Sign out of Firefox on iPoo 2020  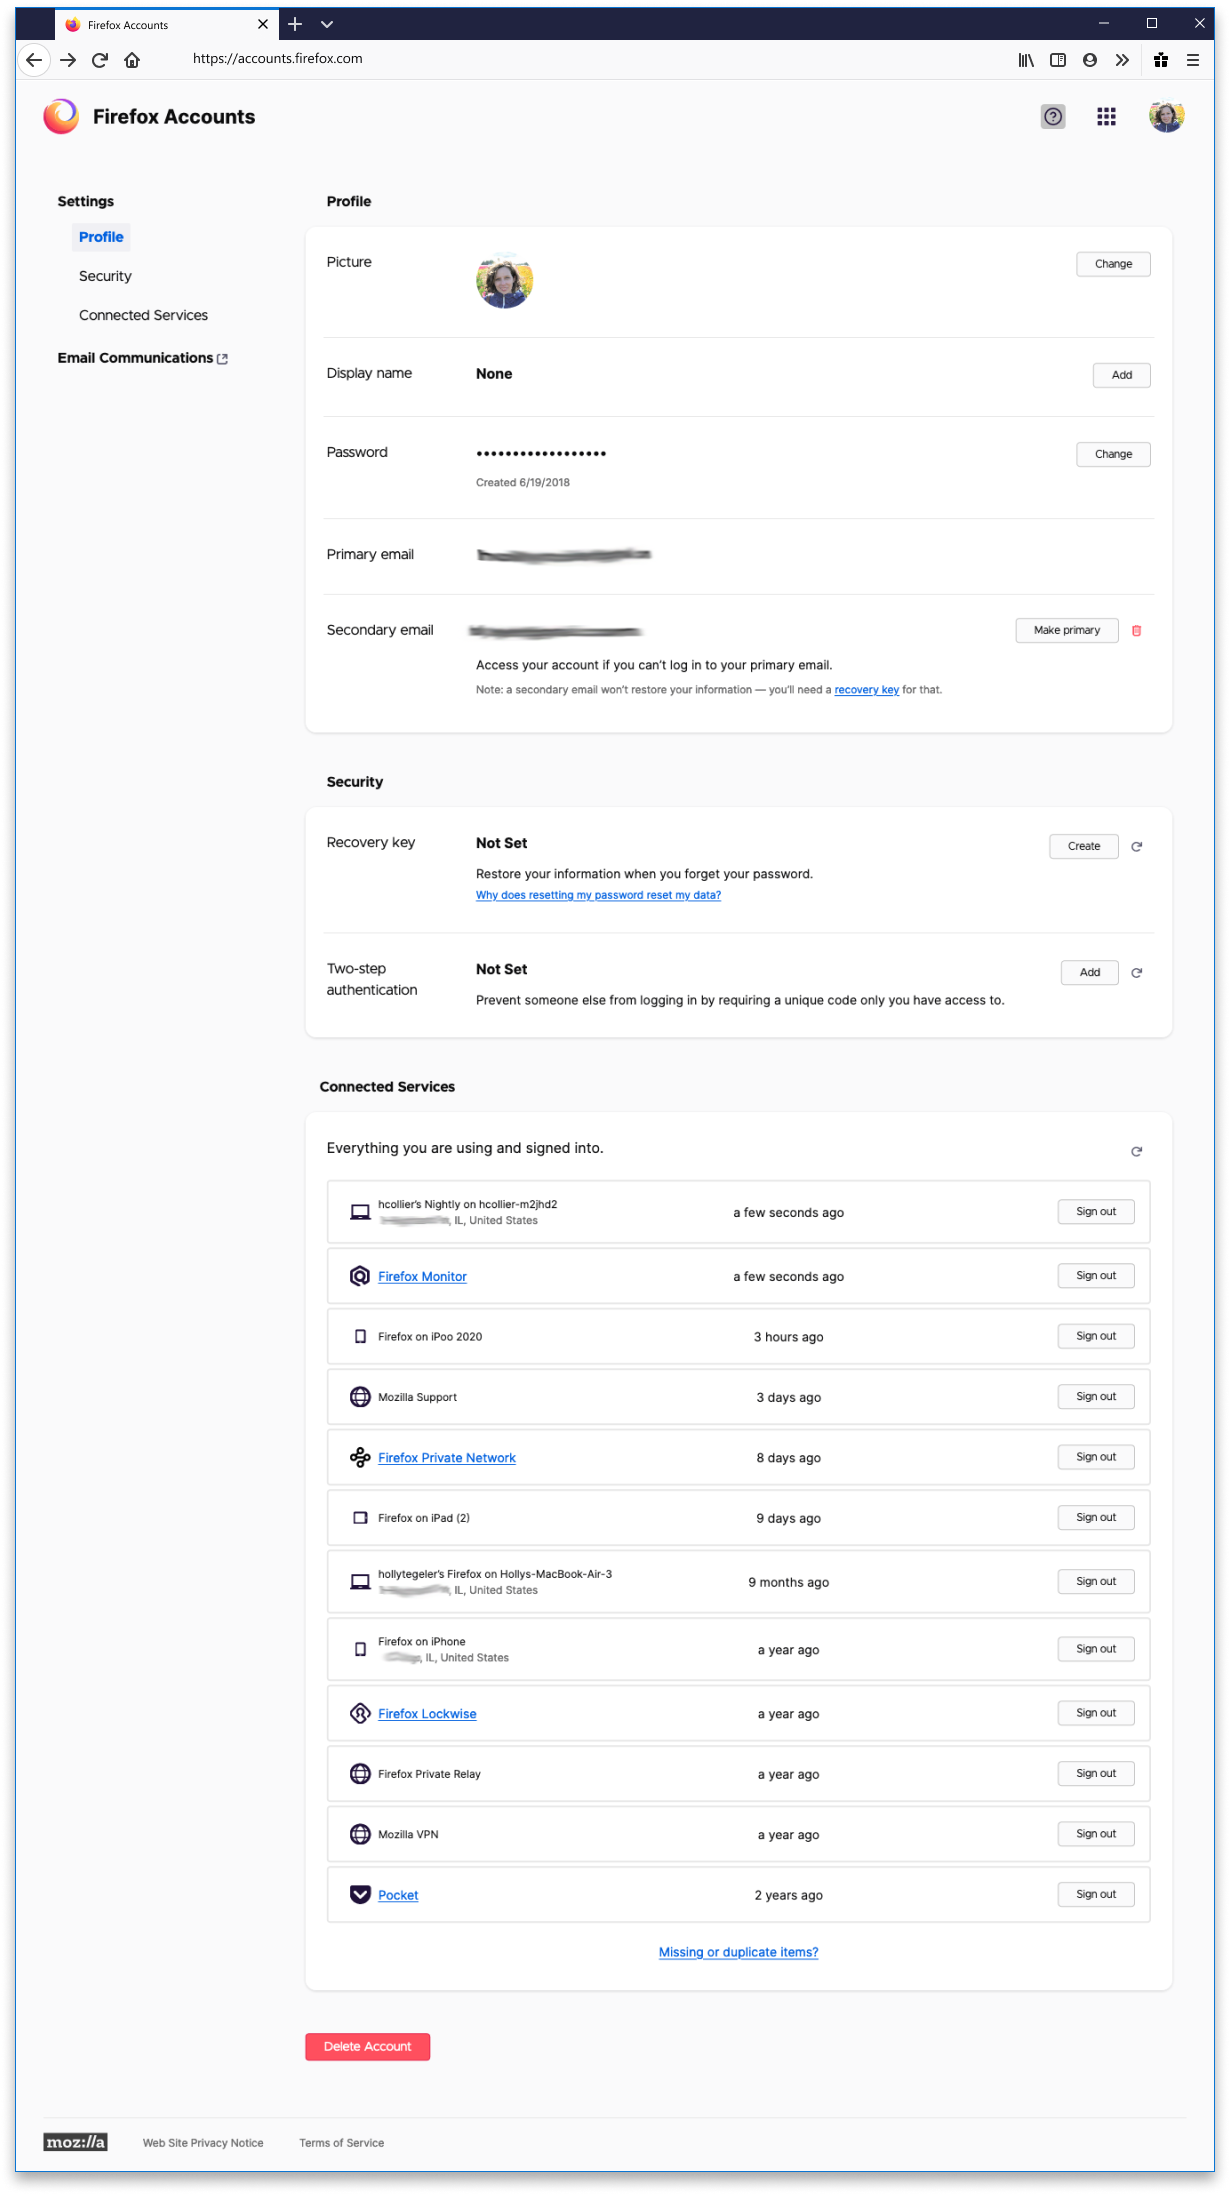pos(1096,1336)
